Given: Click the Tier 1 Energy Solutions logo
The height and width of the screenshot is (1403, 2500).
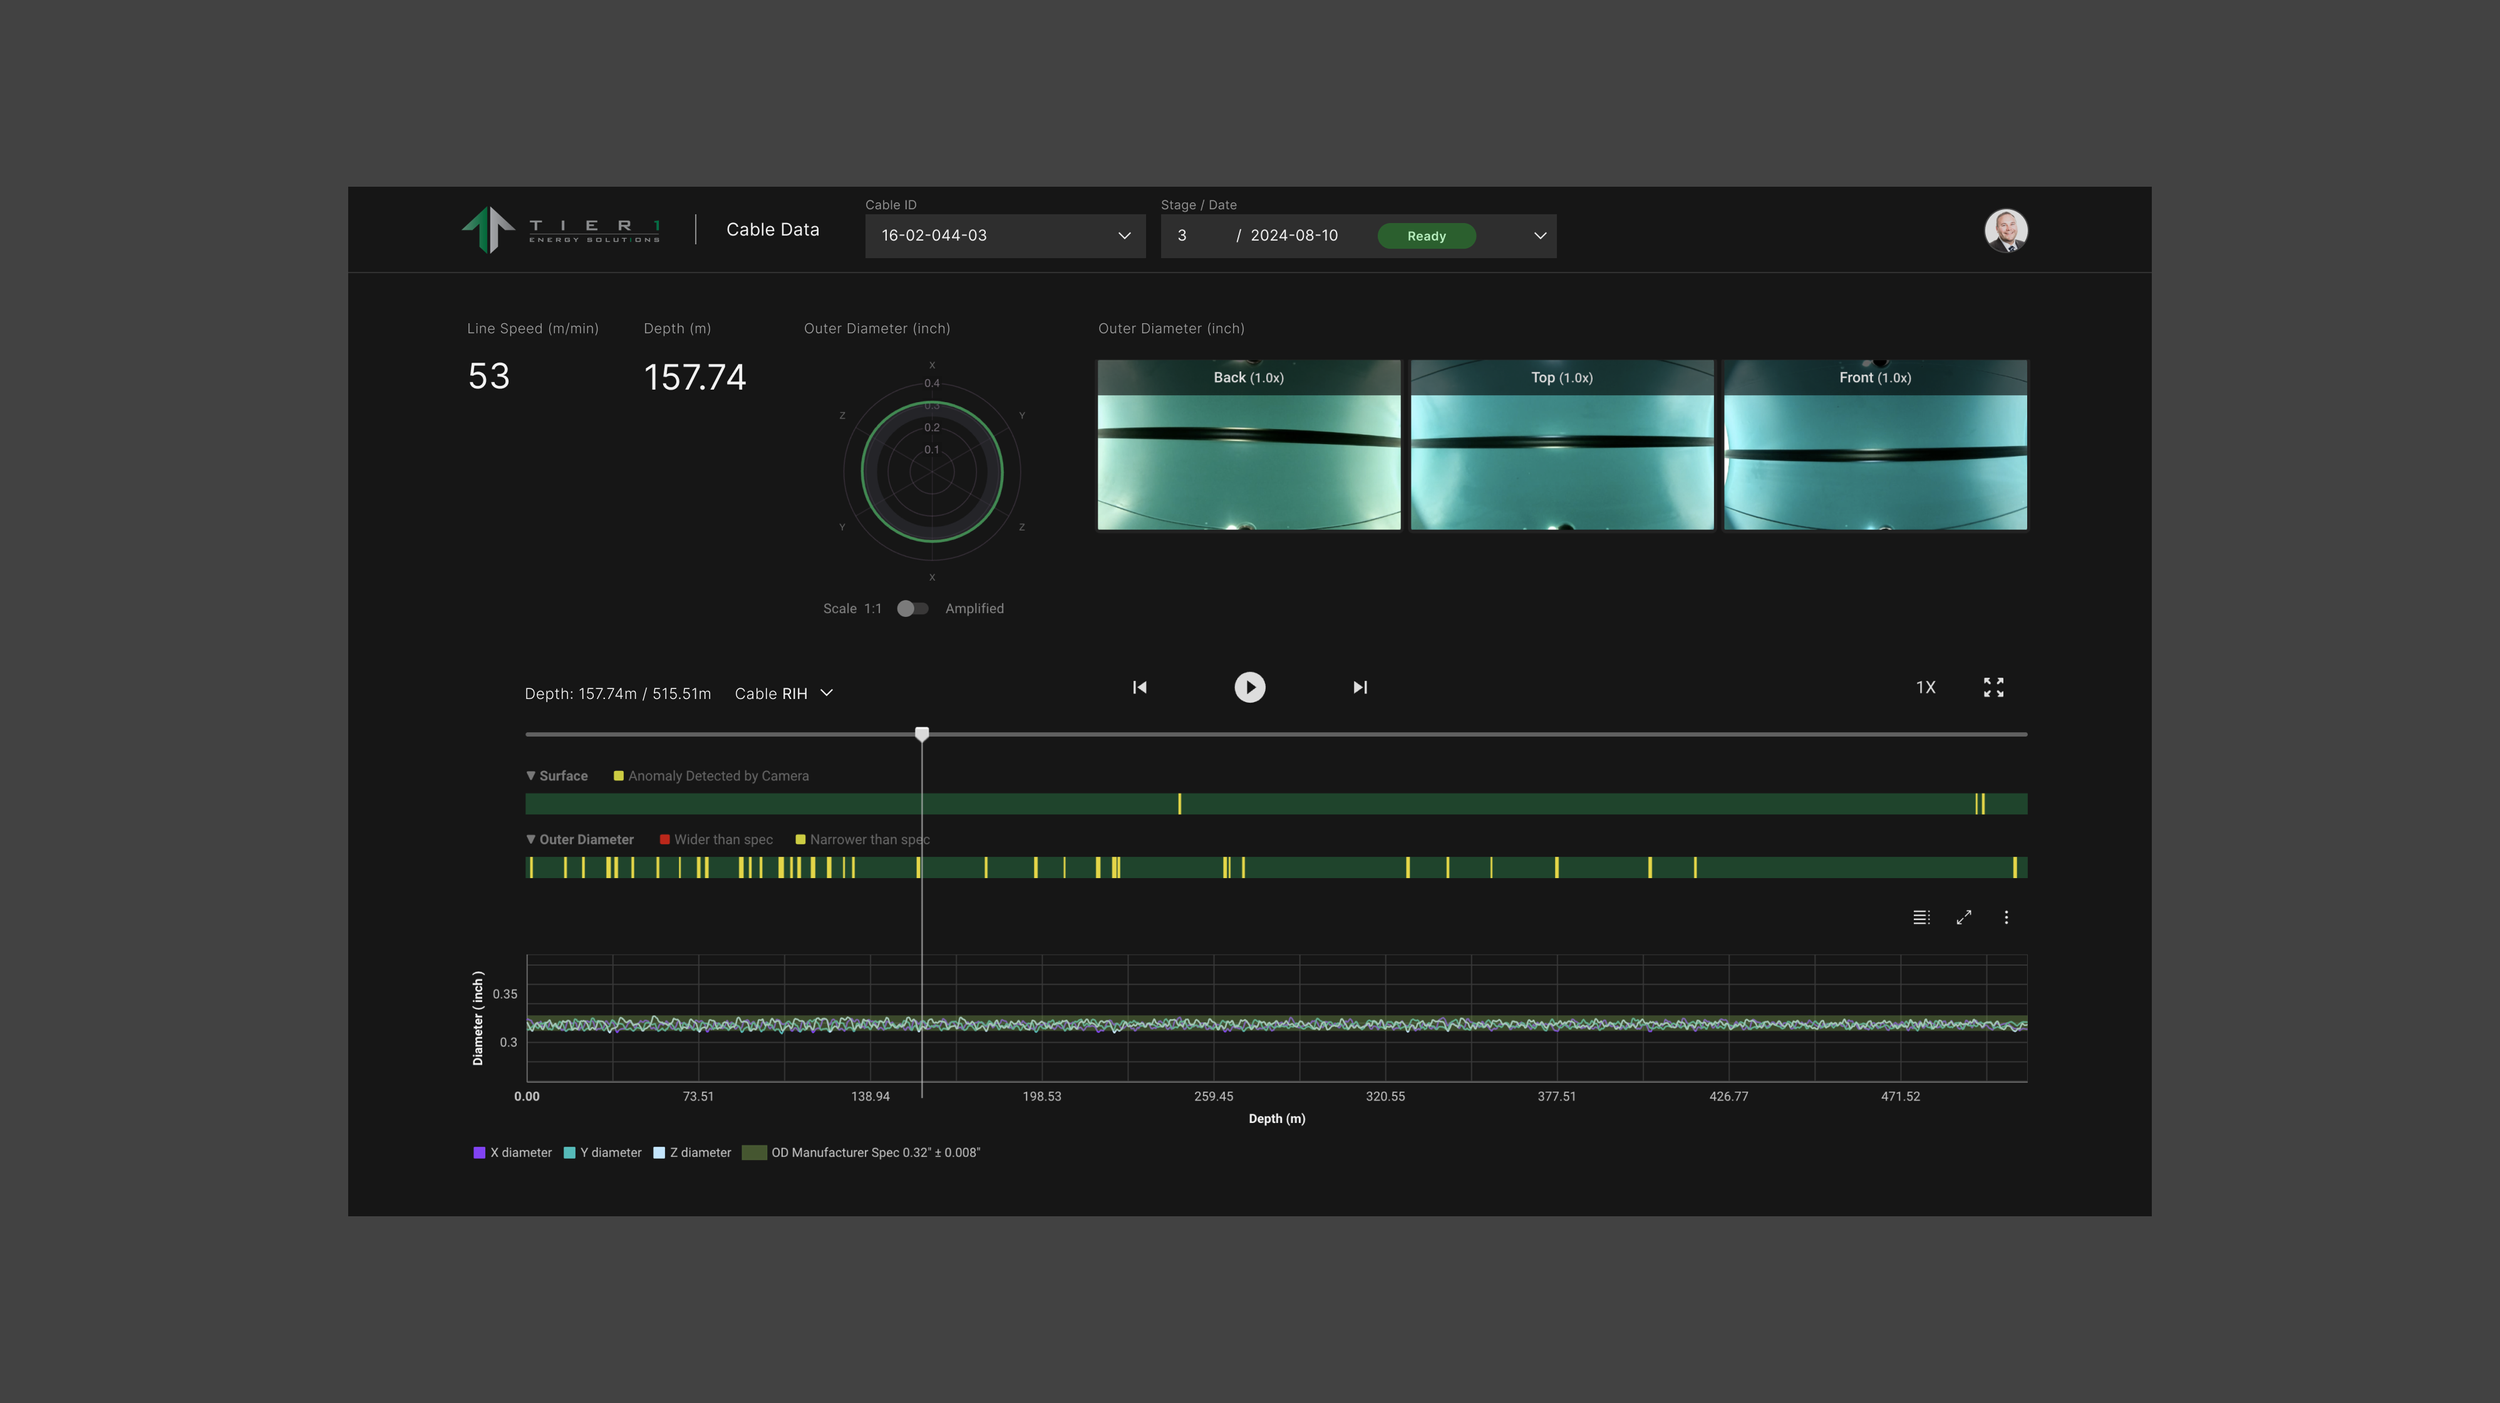Looking at the screenshot, I should pos(560,230).
